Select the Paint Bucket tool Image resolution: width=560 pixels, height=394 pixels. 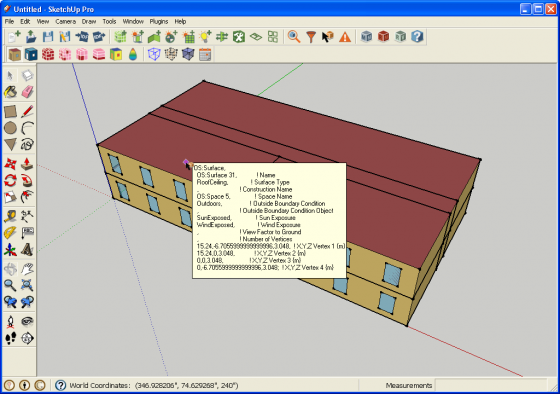[x=10, y=92]
